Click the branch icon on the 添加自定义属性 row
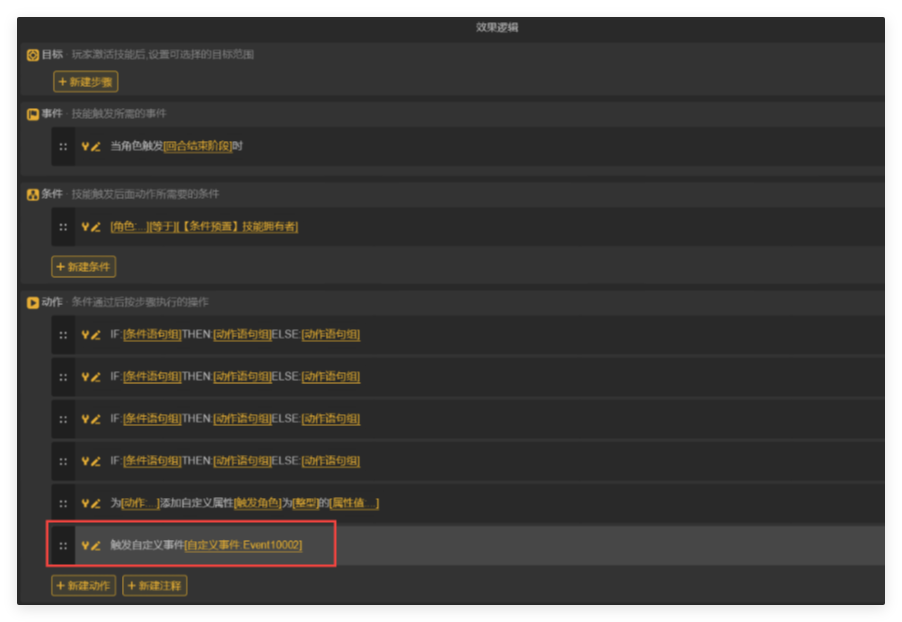902x622 pixels. [x=85, y=503]
